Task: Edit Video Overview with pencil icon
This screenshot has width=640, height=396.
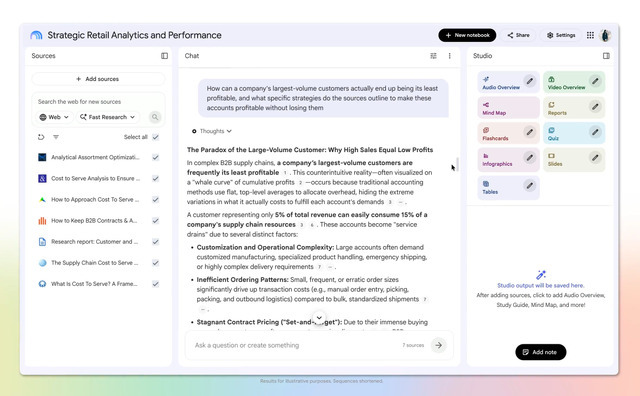Action: (596, 81)
